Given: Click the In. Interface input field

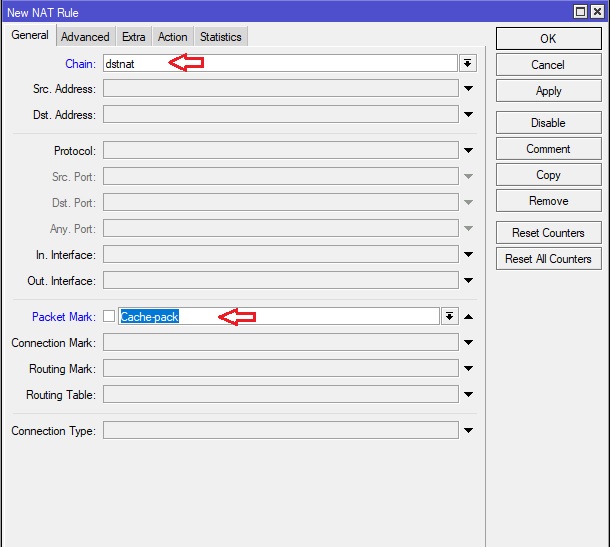Looking at the screenshot, I should [280, 254].
